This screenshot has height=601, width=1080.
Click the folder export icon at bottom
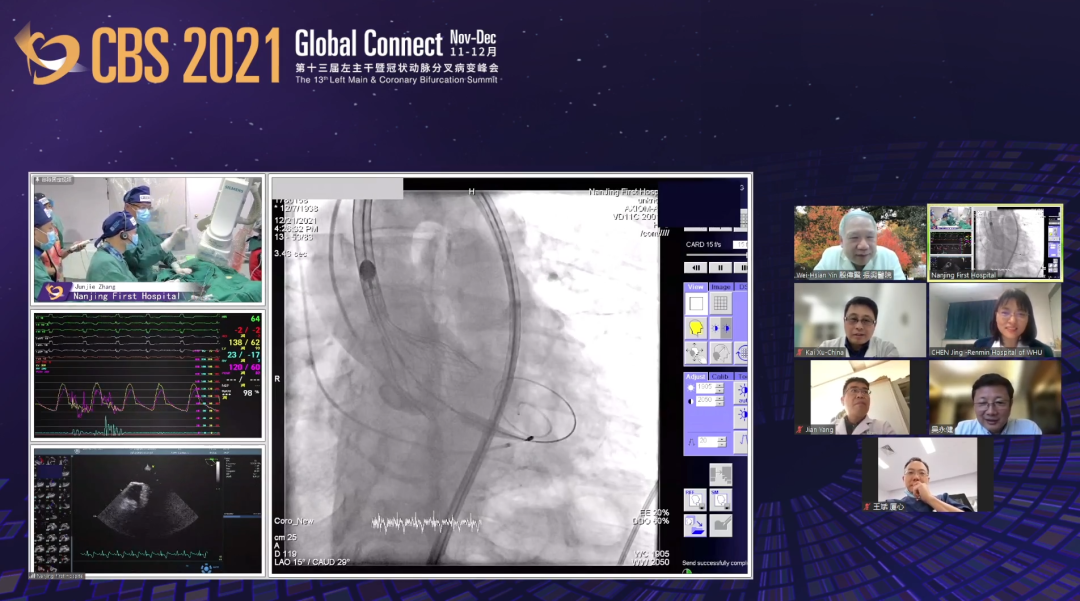click(696, 523)
